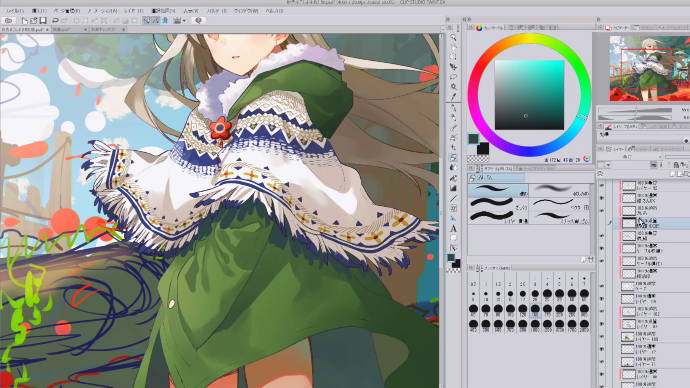Click the Save icon in the command bar

pos(43,20)
